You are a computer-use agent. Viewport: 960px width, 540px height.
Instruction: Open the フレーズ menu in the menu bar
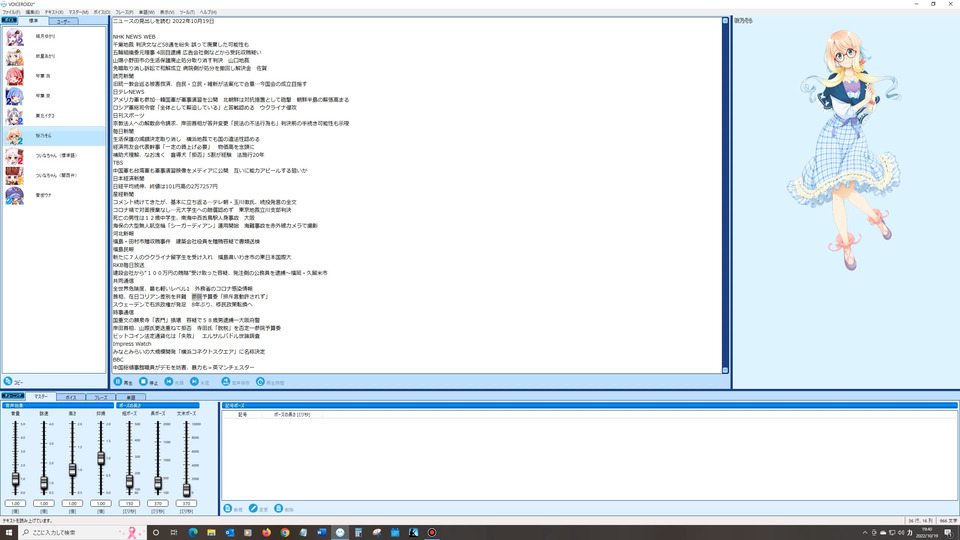124,12
